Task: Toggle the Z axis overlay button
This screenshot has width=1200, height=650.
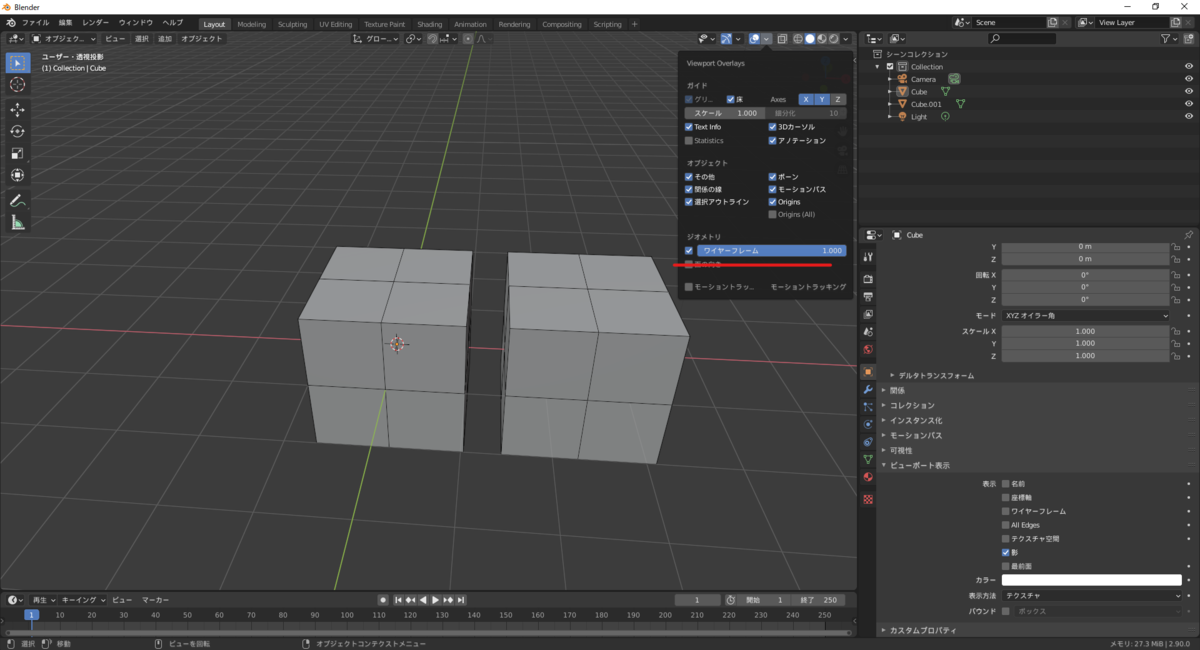Action: click(838, 100)
